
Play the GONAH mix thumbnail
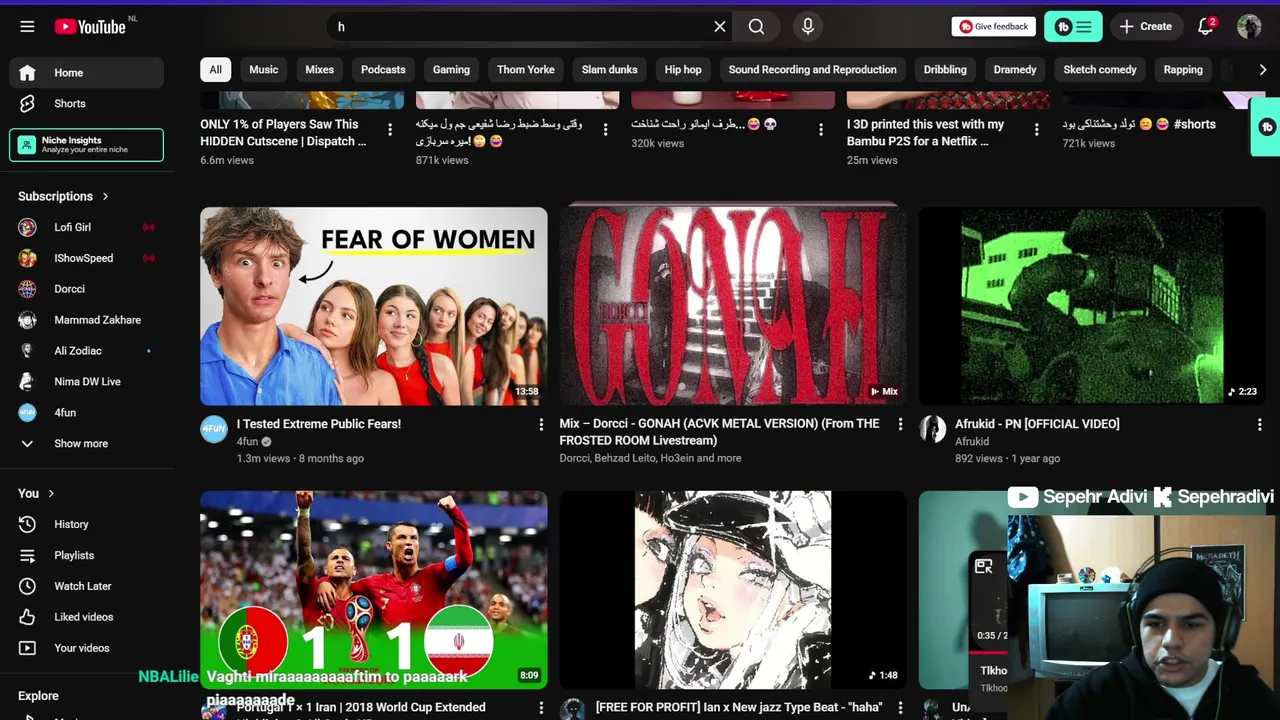(733, 306)
